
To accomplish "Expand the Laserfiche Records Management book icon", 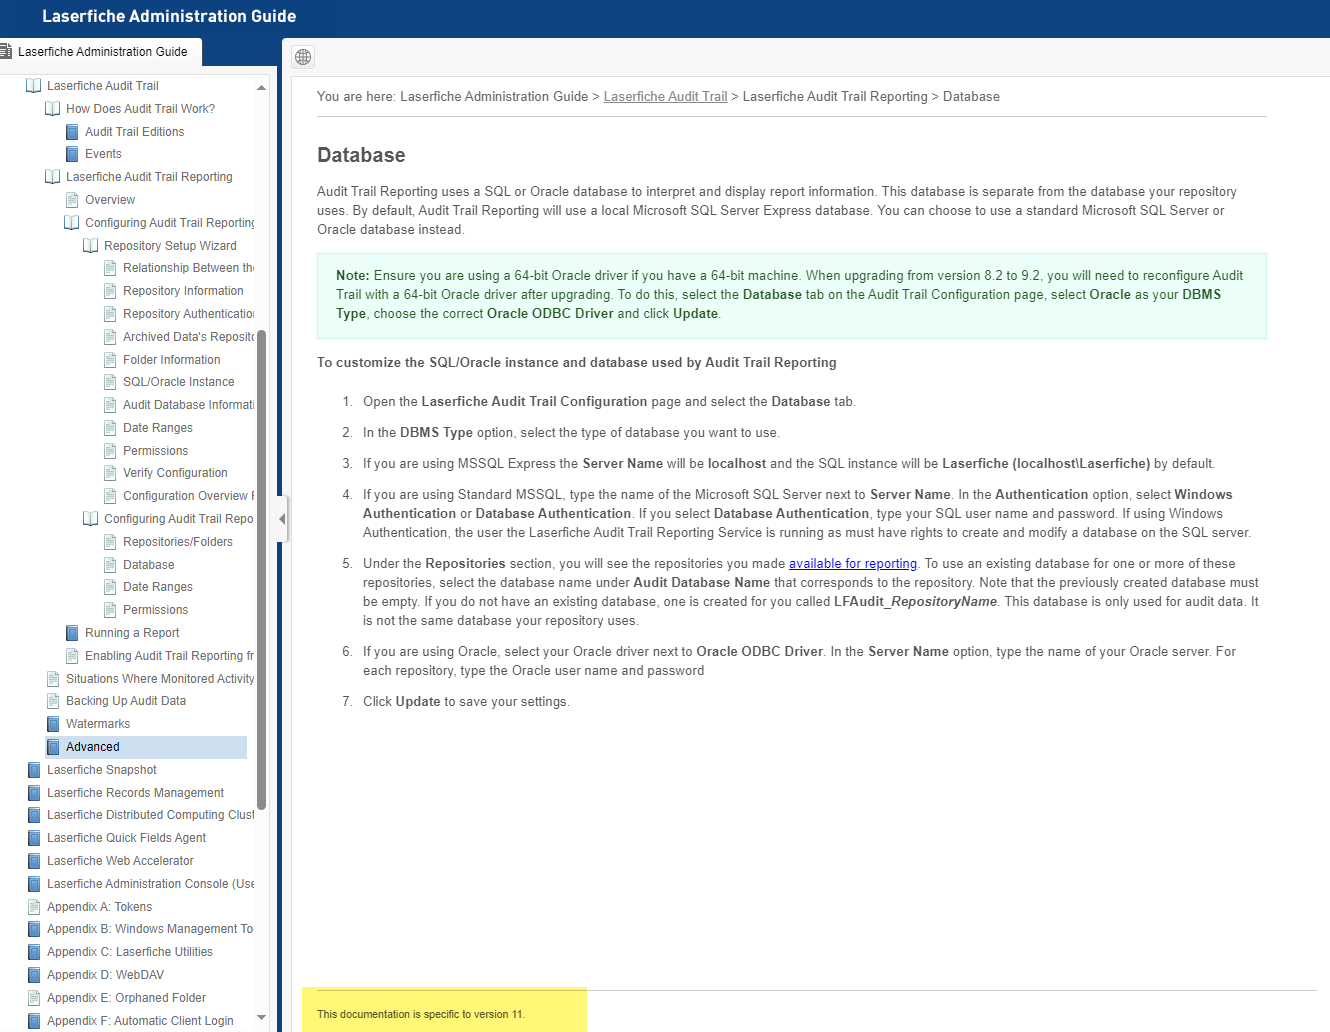I will click(x=34, y=793).
